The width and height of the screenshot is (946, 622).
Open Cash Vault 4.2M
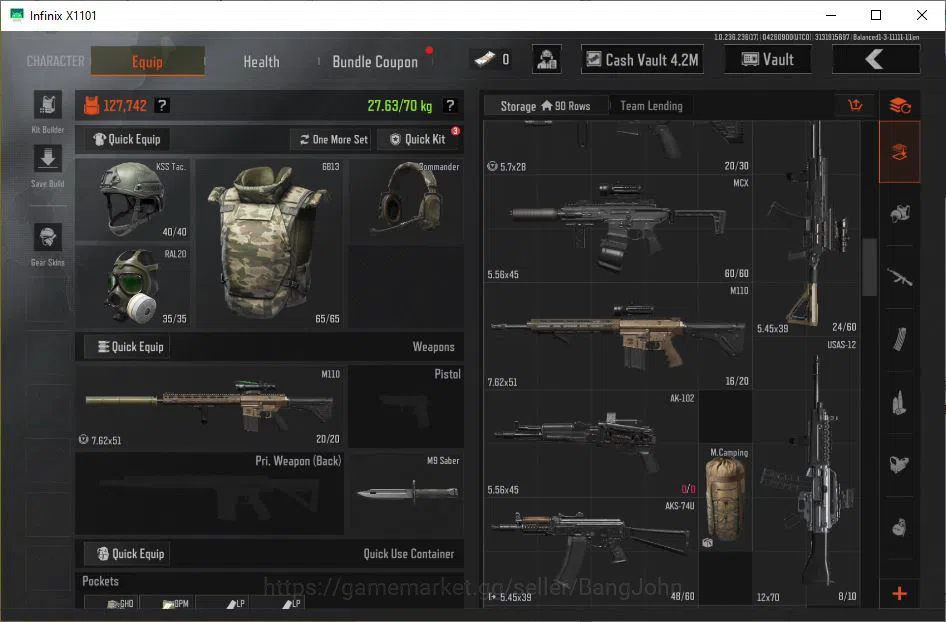click(643, 60)
